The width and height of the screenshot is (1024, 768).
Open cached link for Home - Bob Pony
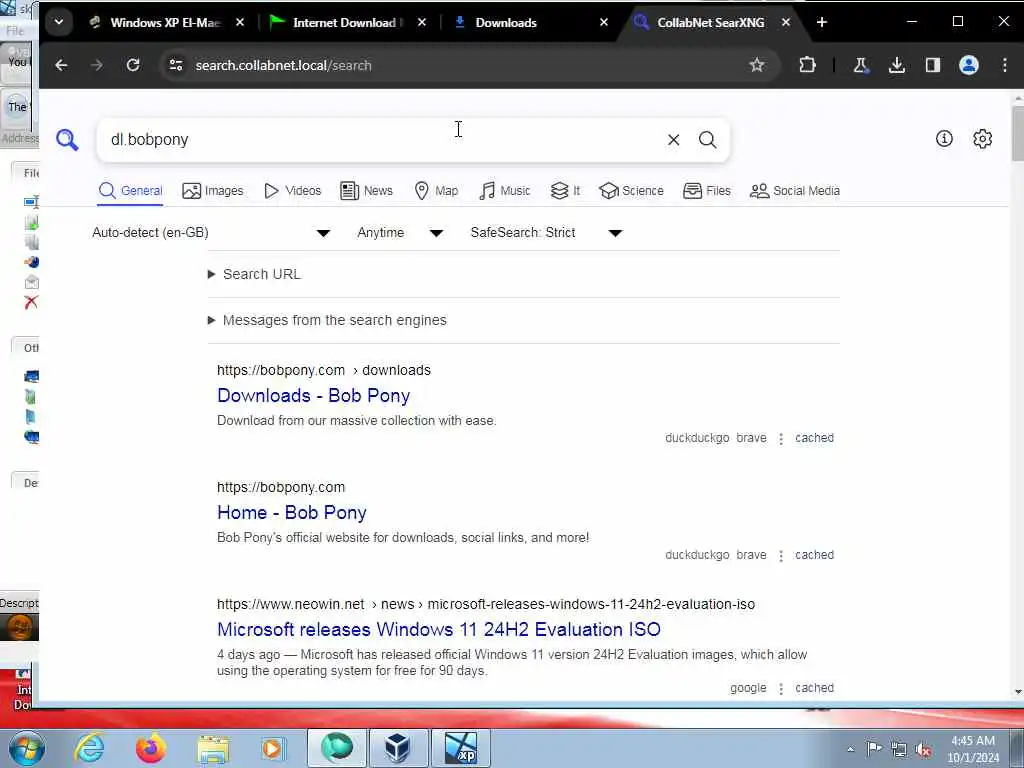[814, 554]
